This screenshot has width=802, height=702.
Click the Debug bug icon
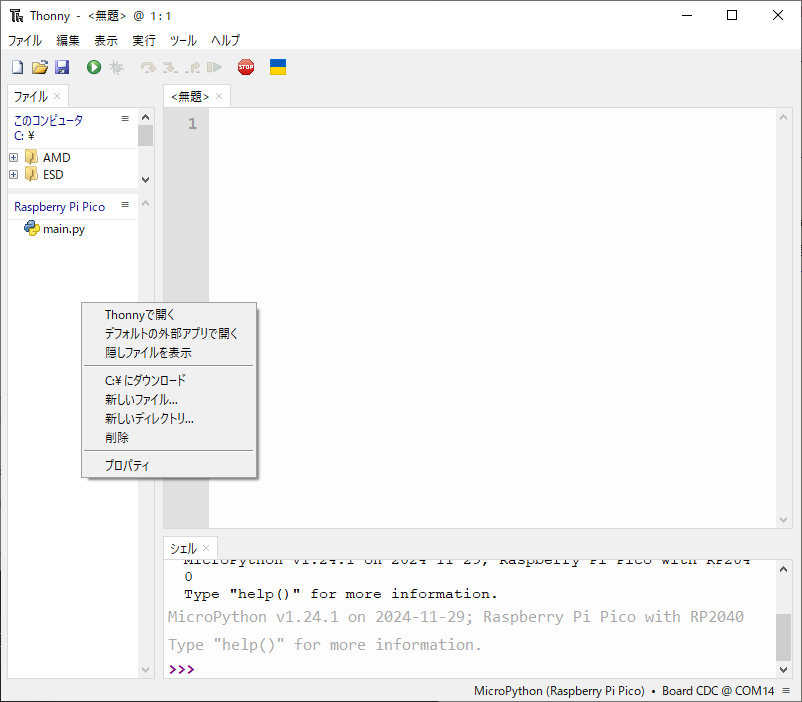(x=117, y=67)
